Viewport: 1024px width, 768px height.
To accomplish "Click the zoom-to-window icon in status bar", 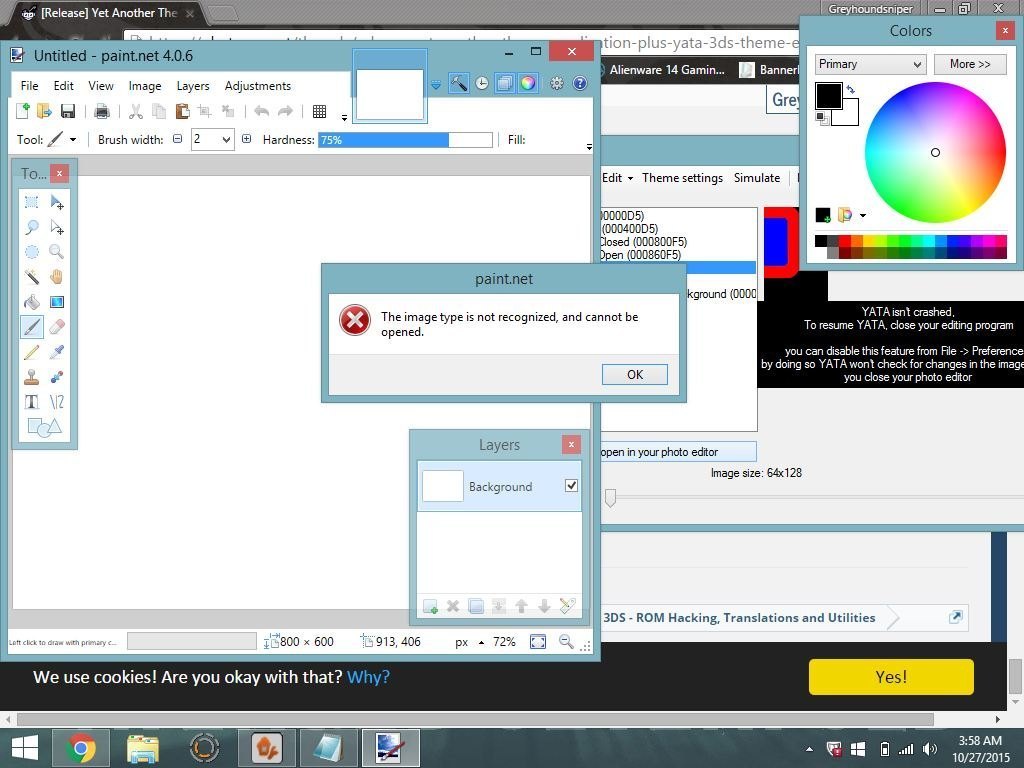I will (538, 642).
